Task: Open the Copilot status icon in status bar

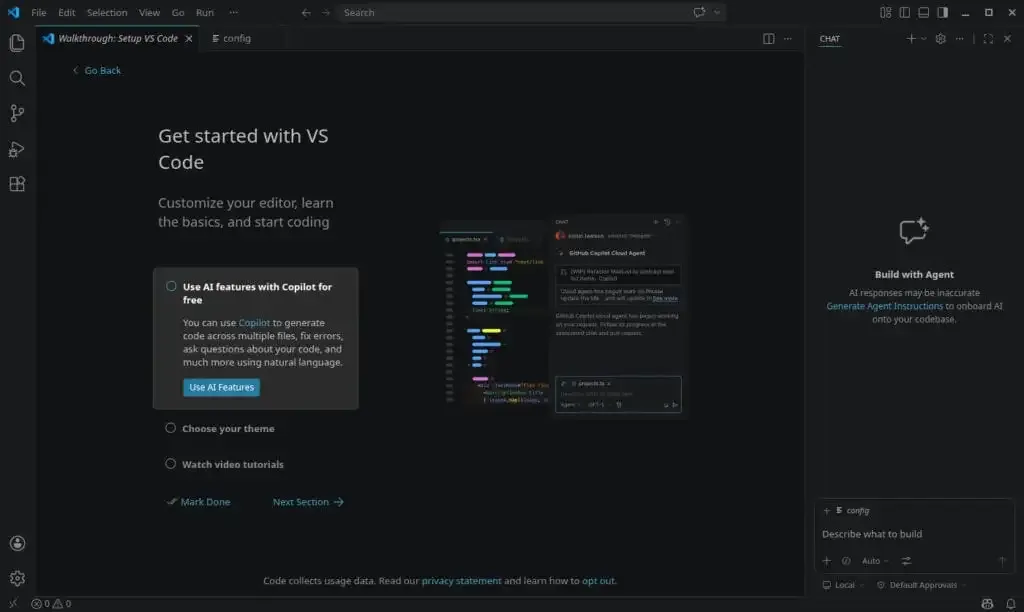Action: pyautogui.click(x=987, y=604)
